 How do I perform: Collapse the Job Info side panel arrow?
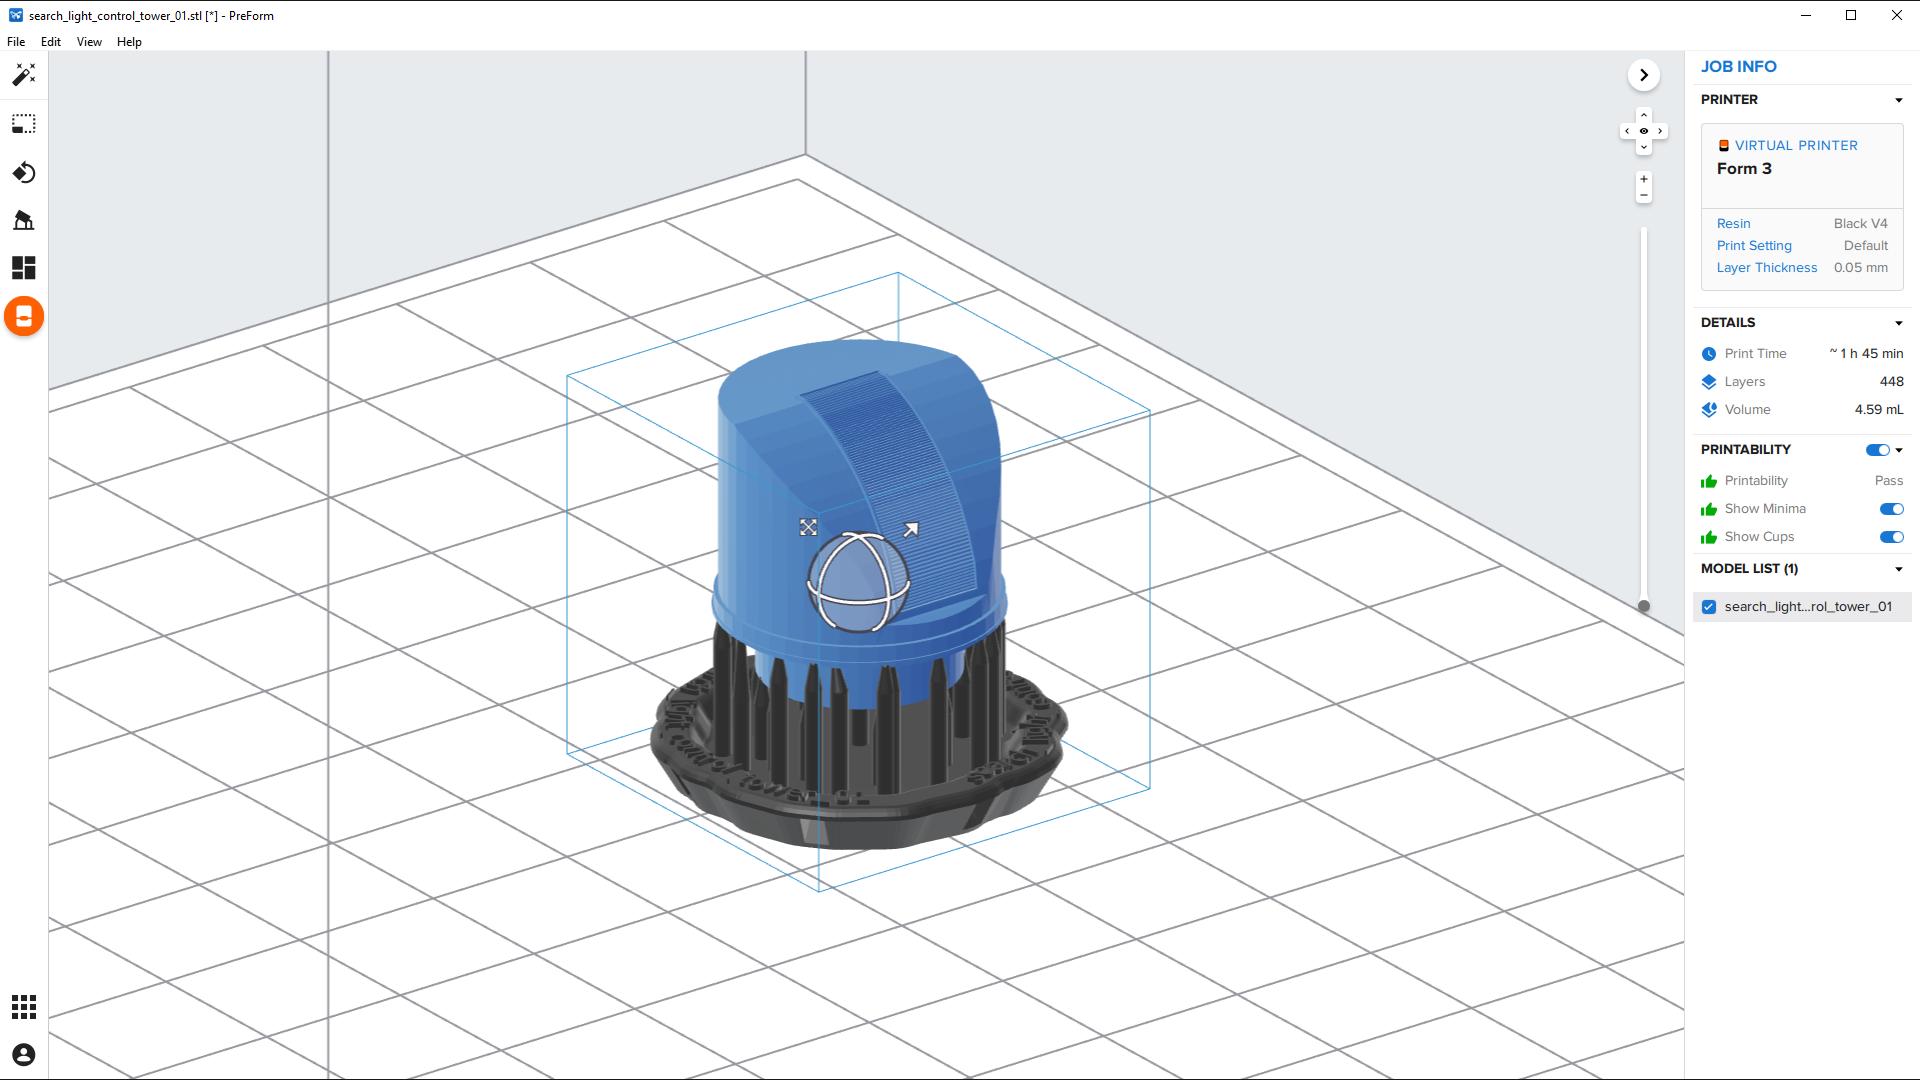[x=1644, y=75]
